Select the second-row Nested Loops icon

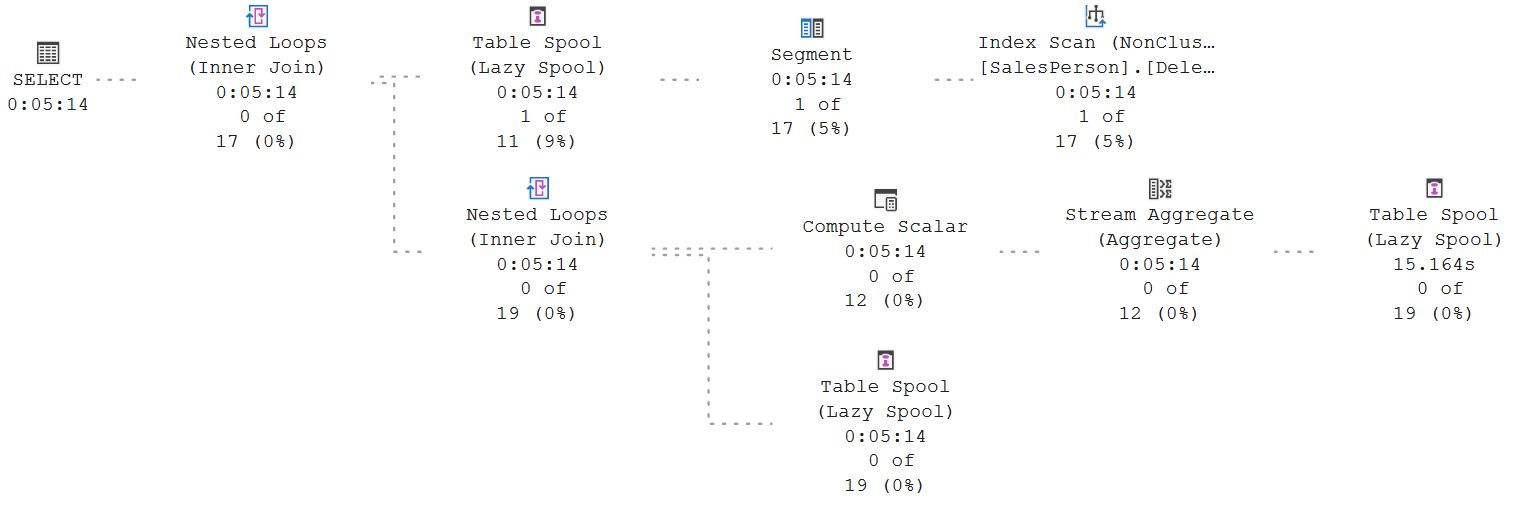coord(538,188)
